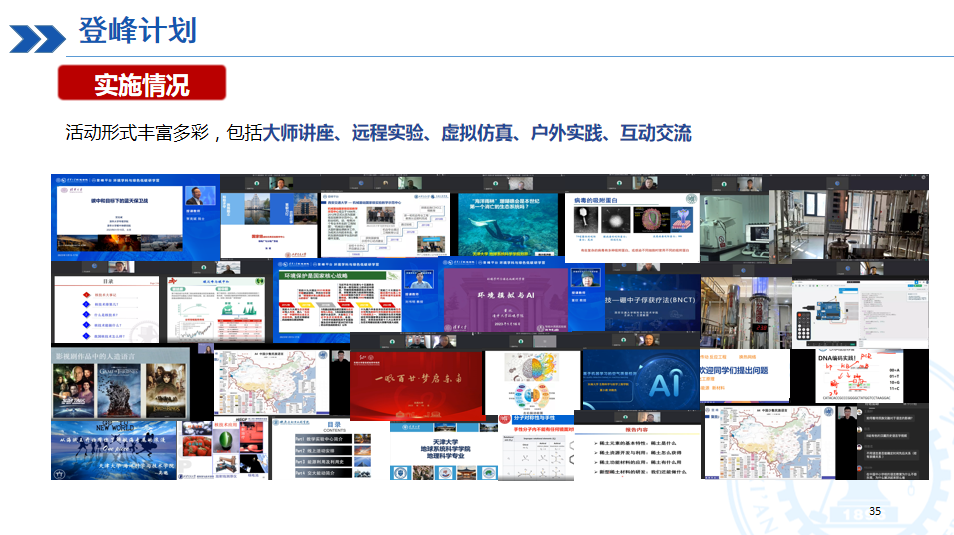Screen dimensions: 954x535
Task: Open the red 一眼百廿·梦启东南 slide
Action: click(417, 386)
